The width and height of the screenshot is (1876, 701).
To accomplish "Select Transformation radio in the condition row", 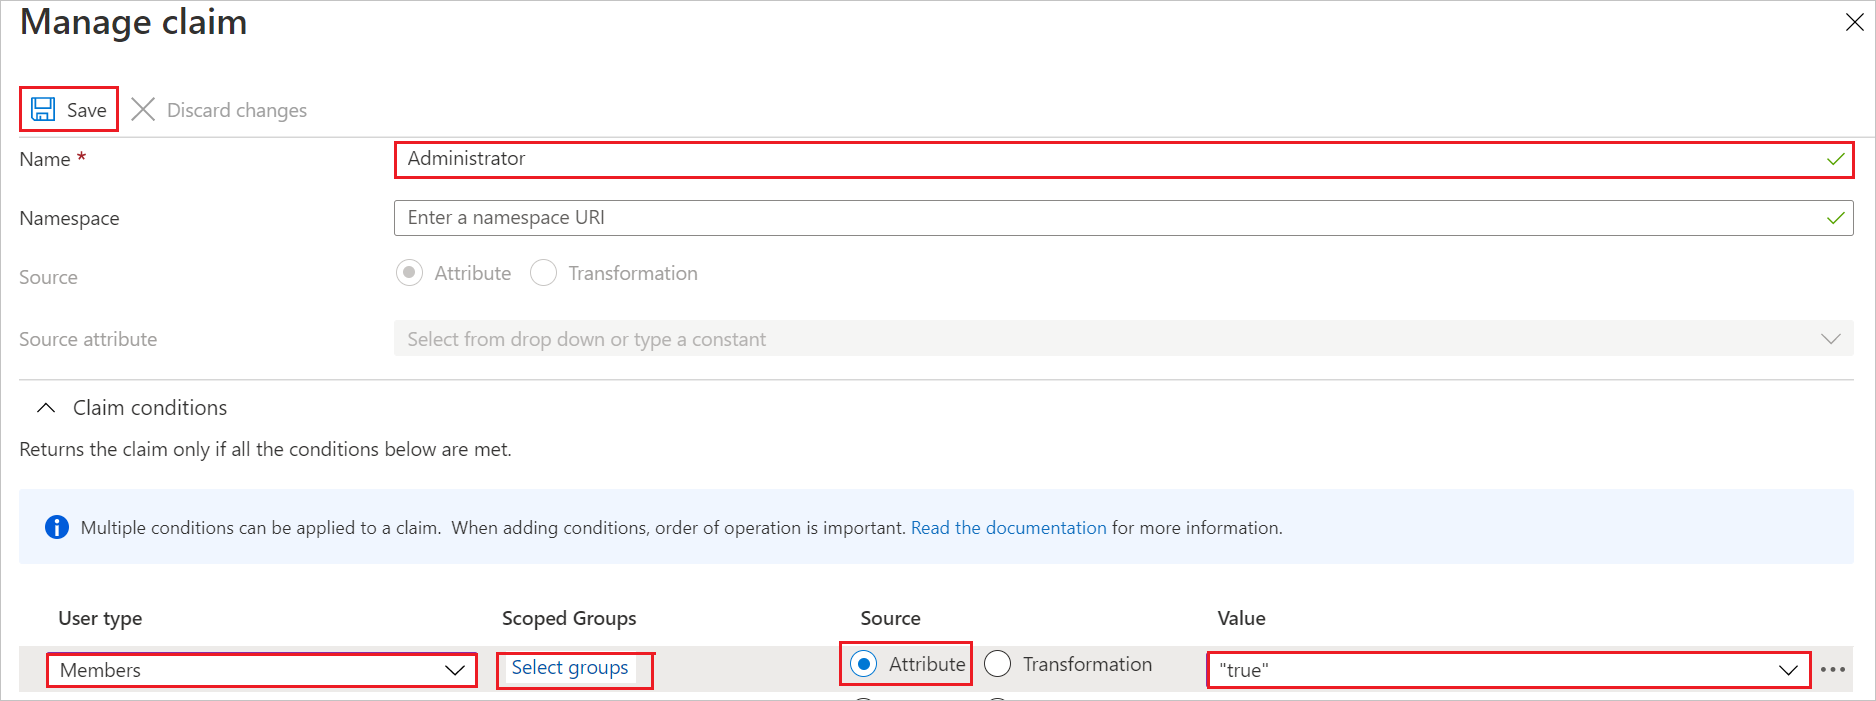I will [x=998, y=664].
